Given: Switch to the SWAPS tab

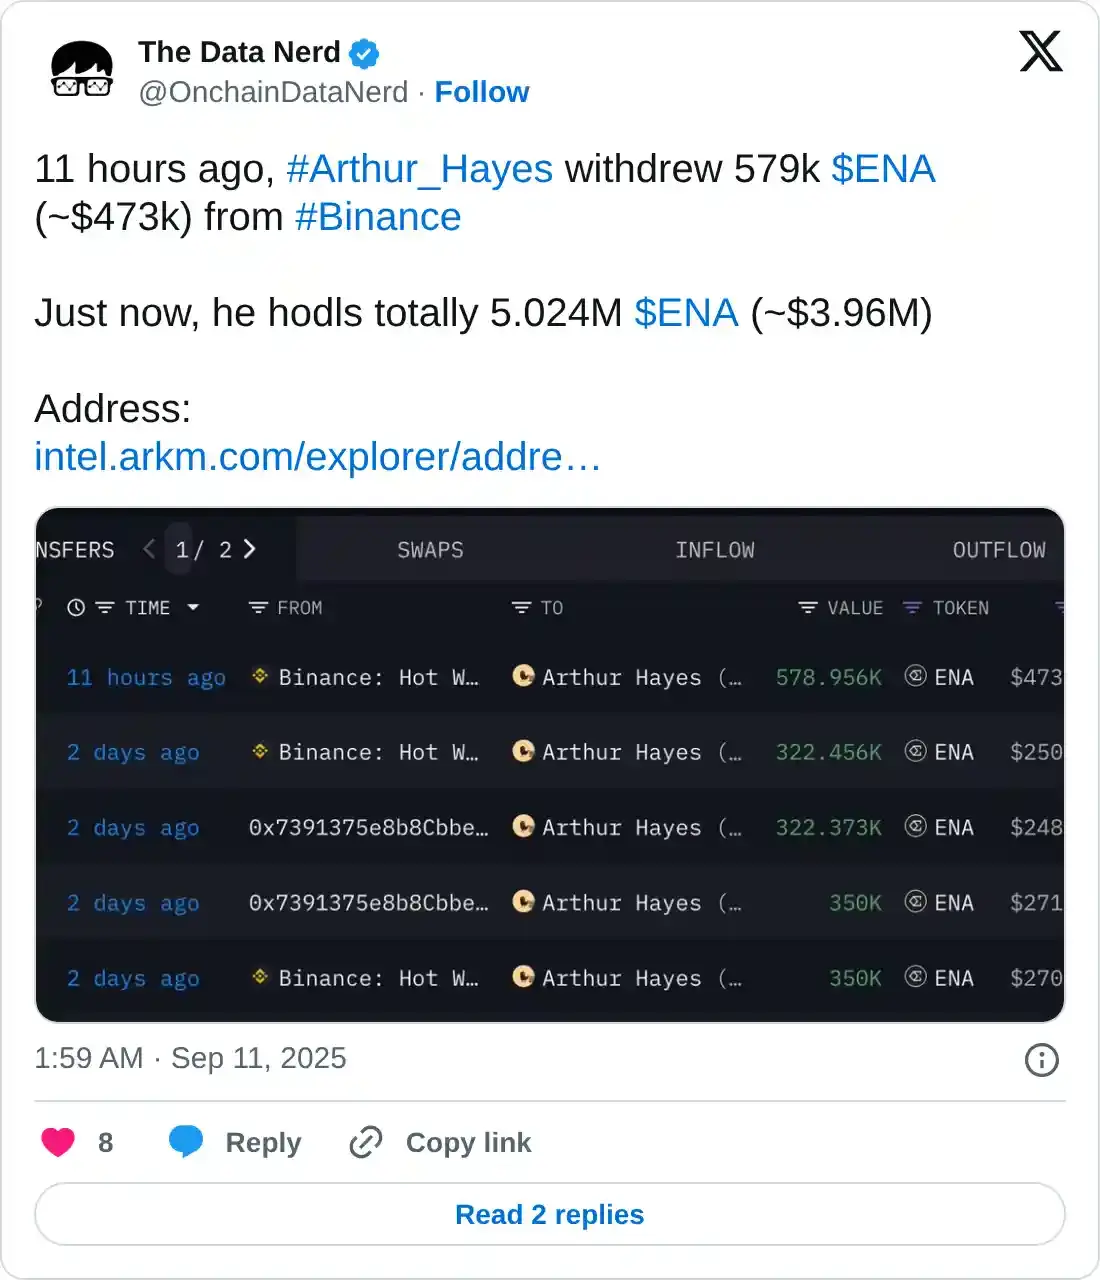Looking at the screenshot, I should click(x=430, y=550).
